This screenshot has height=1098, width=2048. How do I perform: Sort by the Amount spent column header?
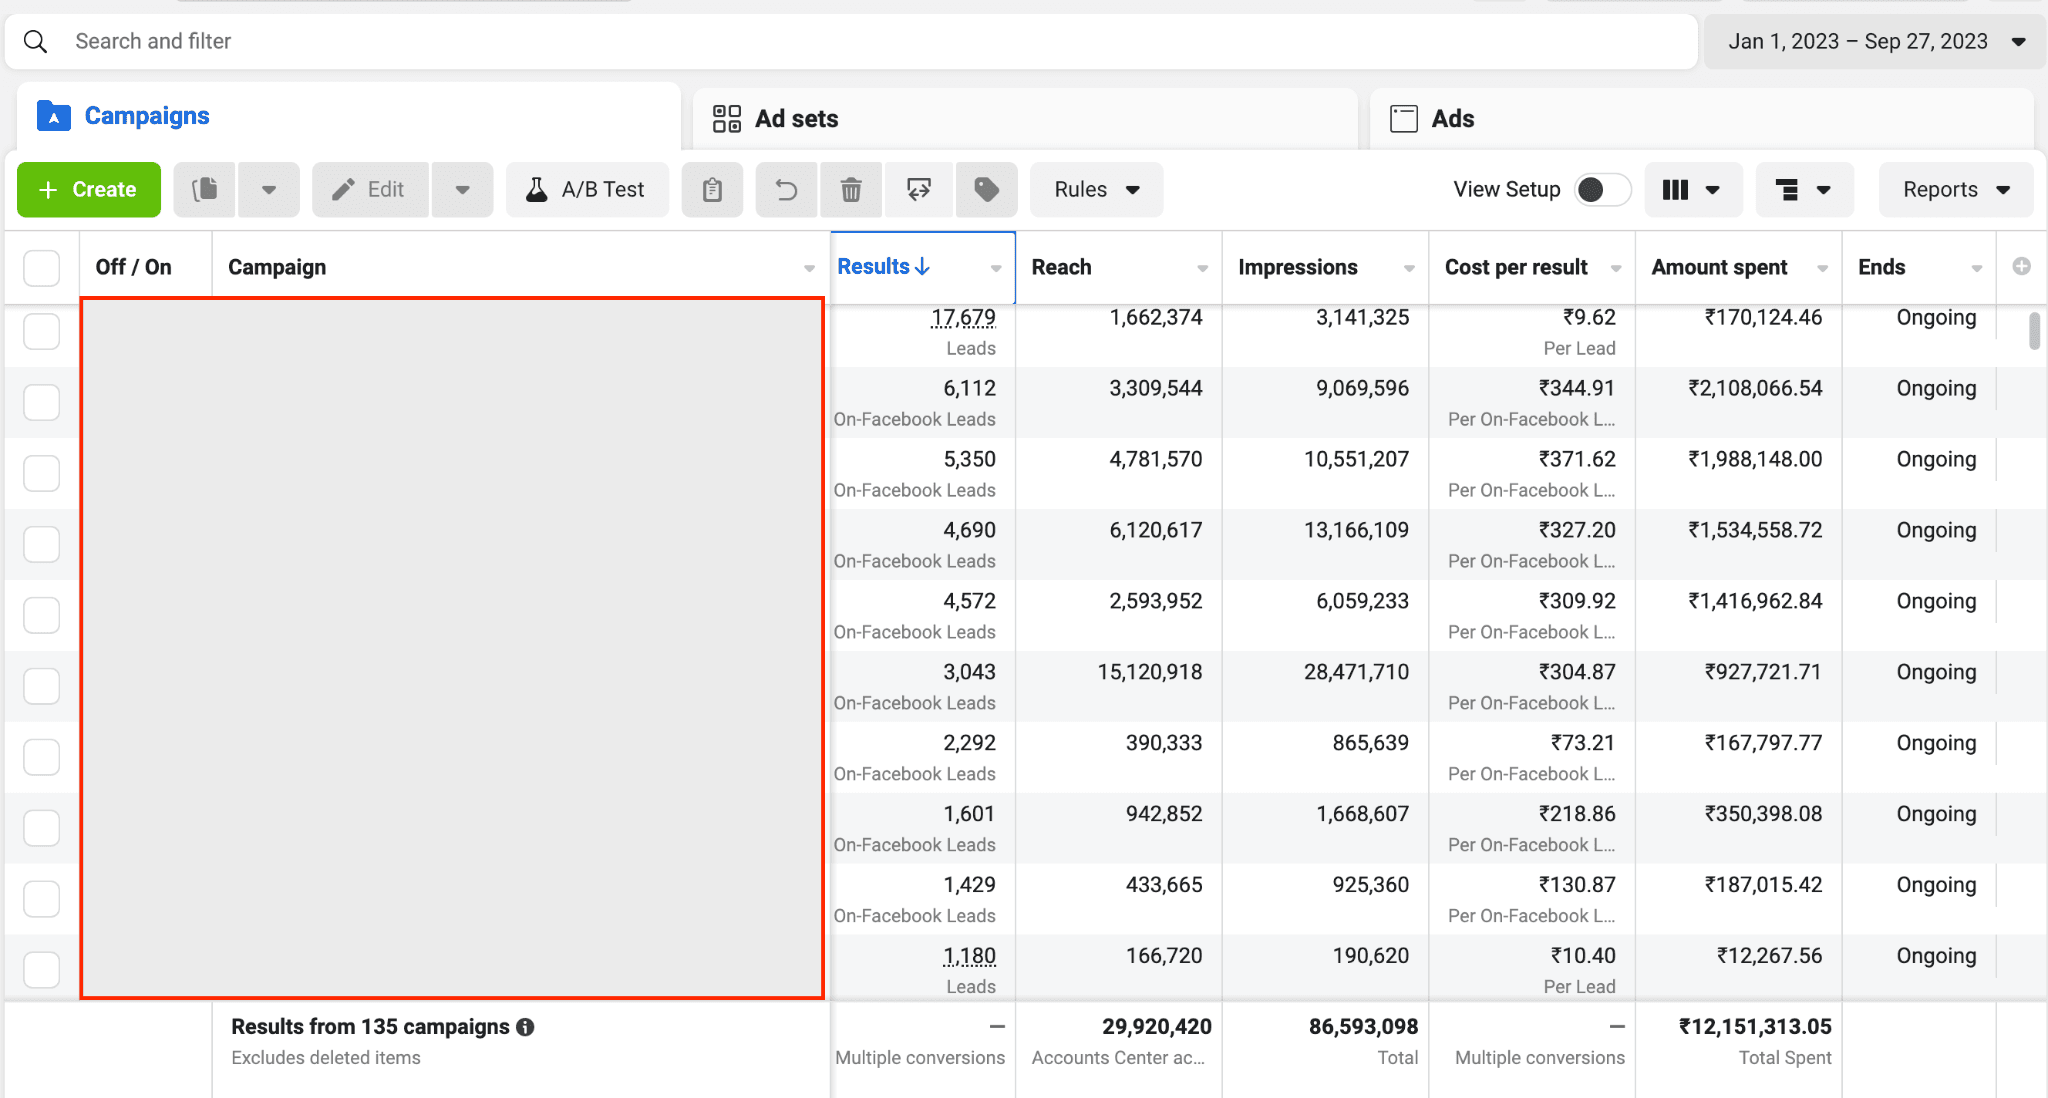(x=1719, y=267)
